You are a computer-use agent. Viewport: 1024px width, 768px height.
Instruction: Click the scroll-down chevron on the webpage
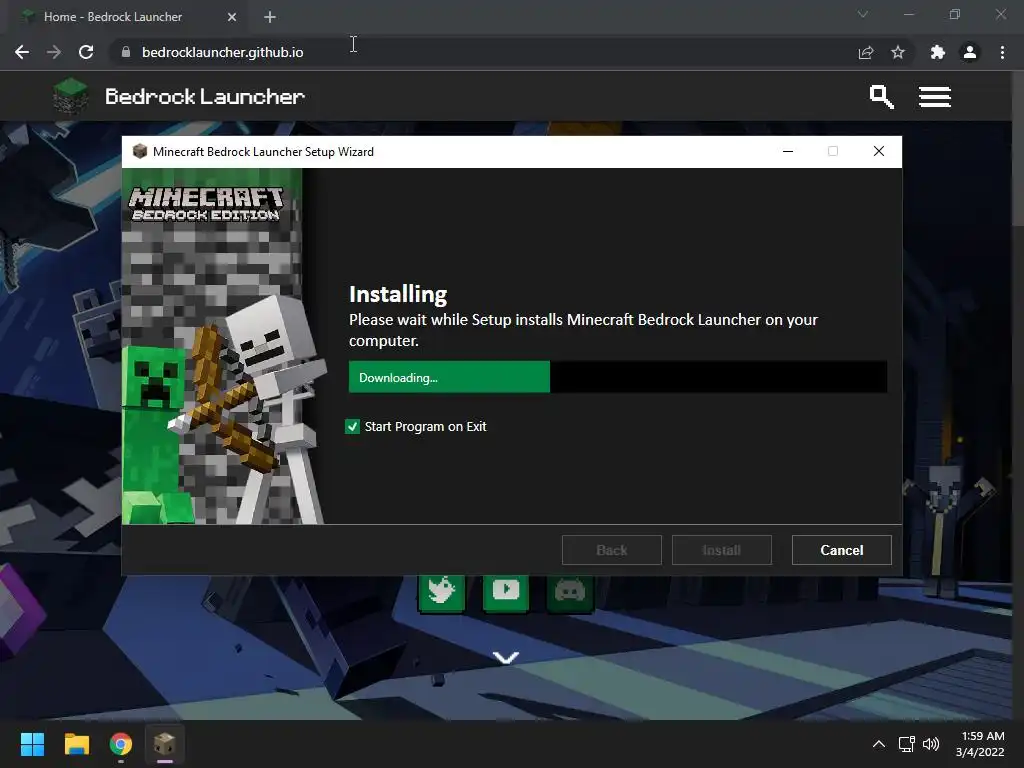point(505,657)
